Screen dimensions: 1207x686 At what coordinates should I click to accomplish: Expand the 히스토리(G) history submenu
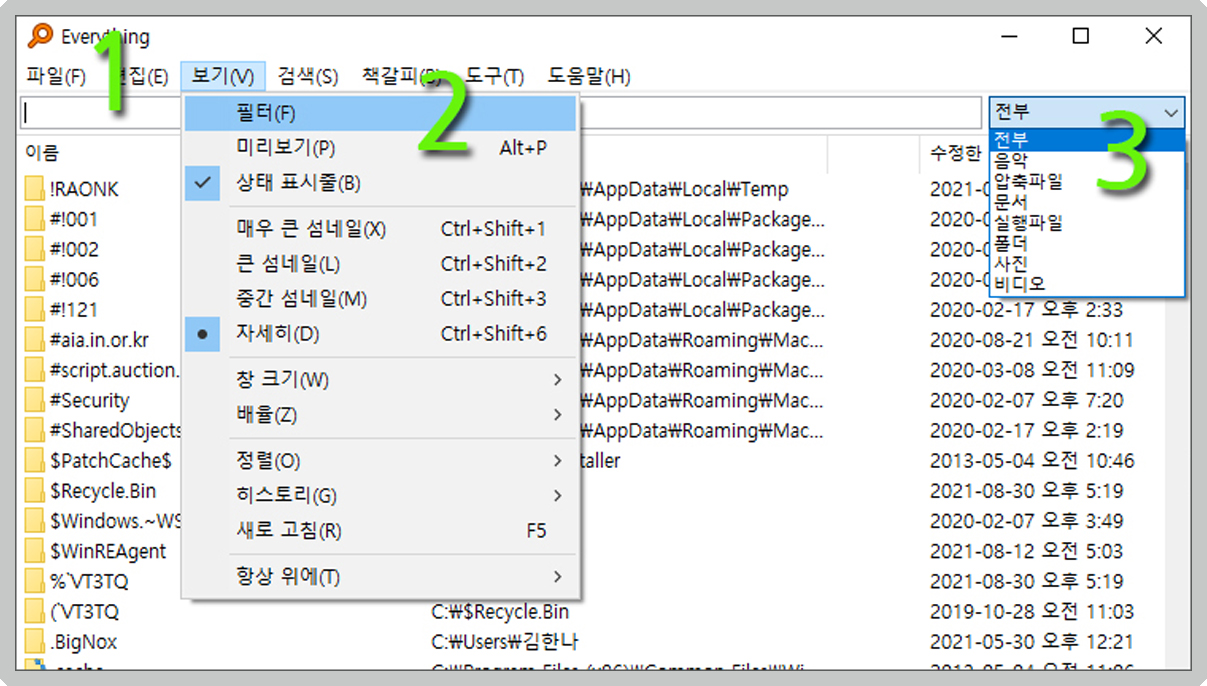381,496
